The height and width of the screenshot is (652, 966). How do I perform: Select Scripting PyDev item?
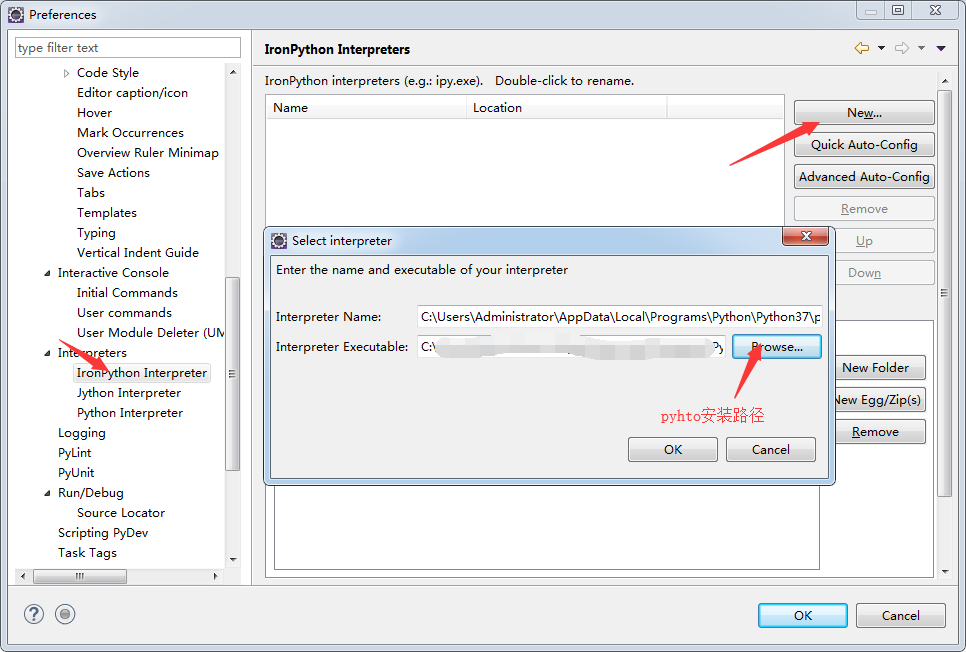tap(103, 533)
